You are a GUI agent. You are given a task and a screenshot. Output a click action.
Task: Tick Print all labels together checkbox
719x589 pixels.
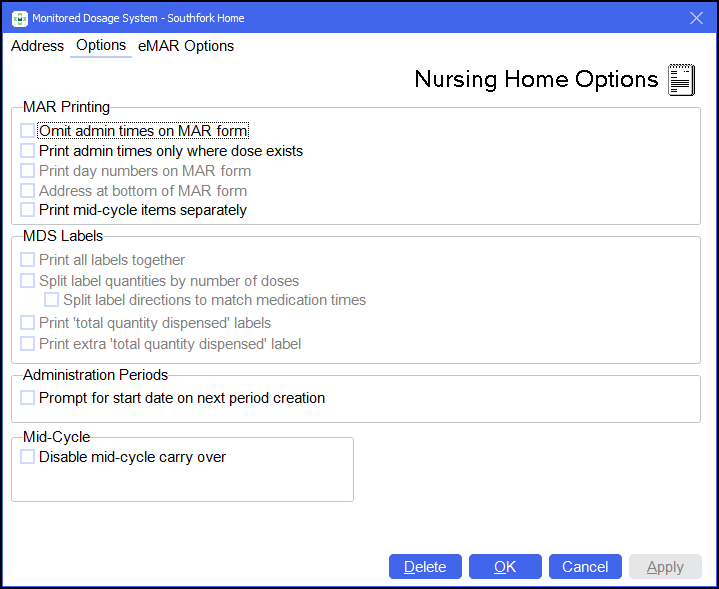pos(27,260)
